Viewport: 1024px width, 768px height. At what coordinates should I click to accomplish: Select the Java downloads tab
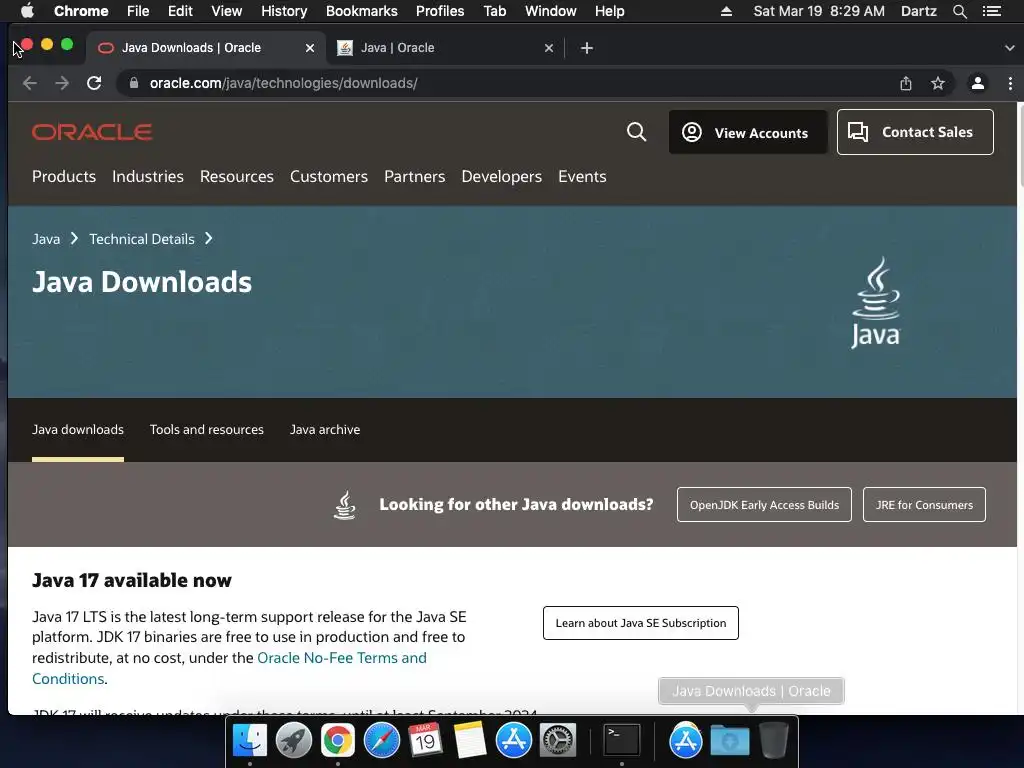click(x=78, y=429)
